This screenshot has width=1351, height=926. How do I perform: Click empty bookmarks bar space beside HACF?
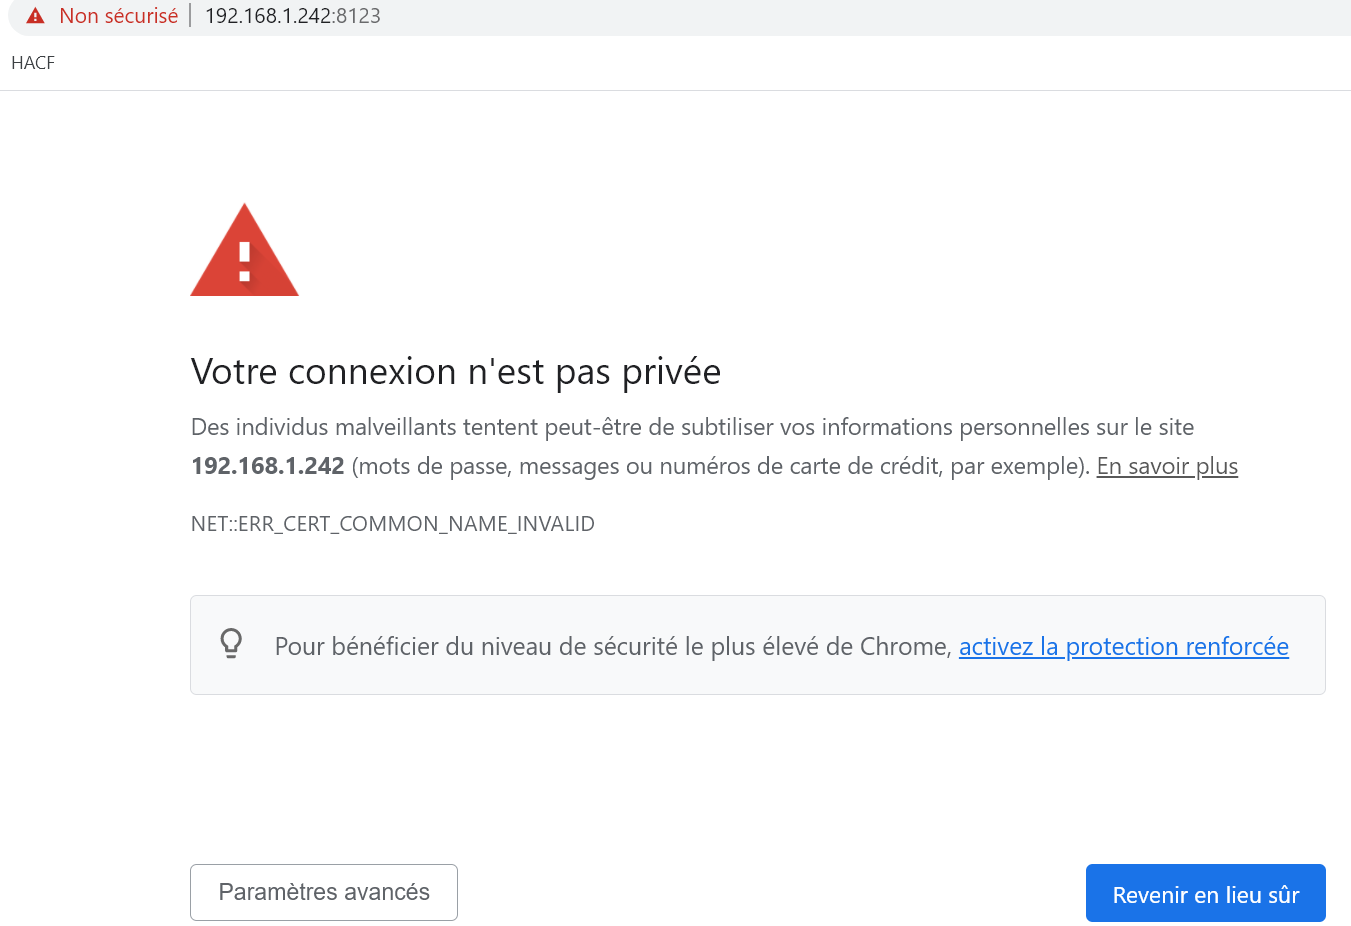click(700, 63)
